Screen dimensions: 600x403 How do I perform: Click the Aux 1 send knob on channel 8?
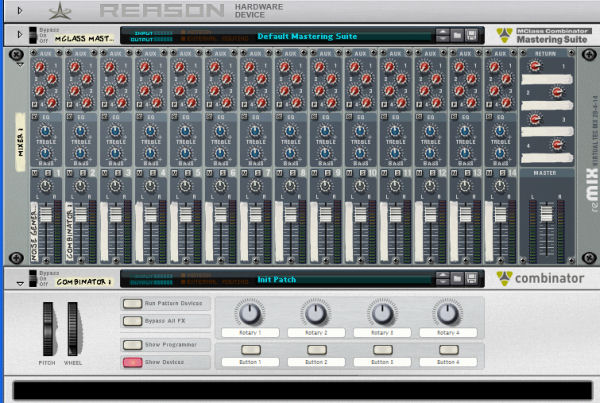click(x=284, y=67)
